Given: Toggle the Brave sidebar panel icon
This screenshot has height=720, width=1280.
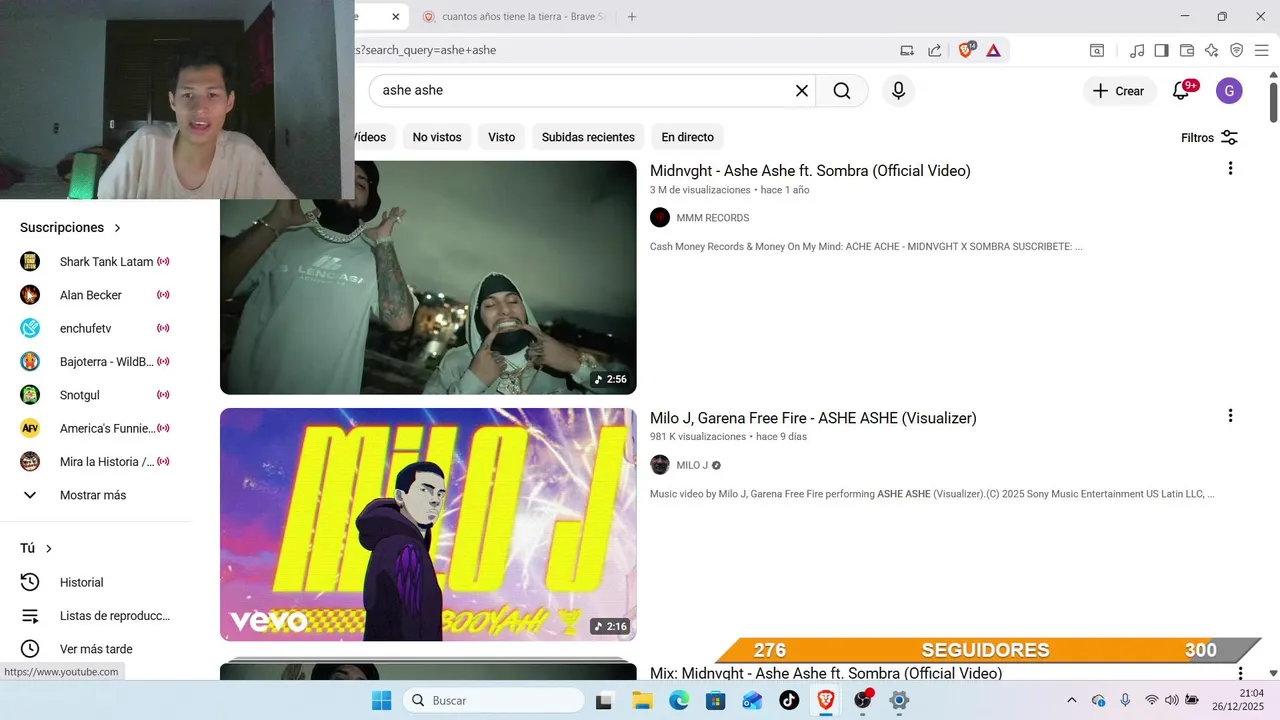Looking at the screenshot, I should click(1161, 50).
